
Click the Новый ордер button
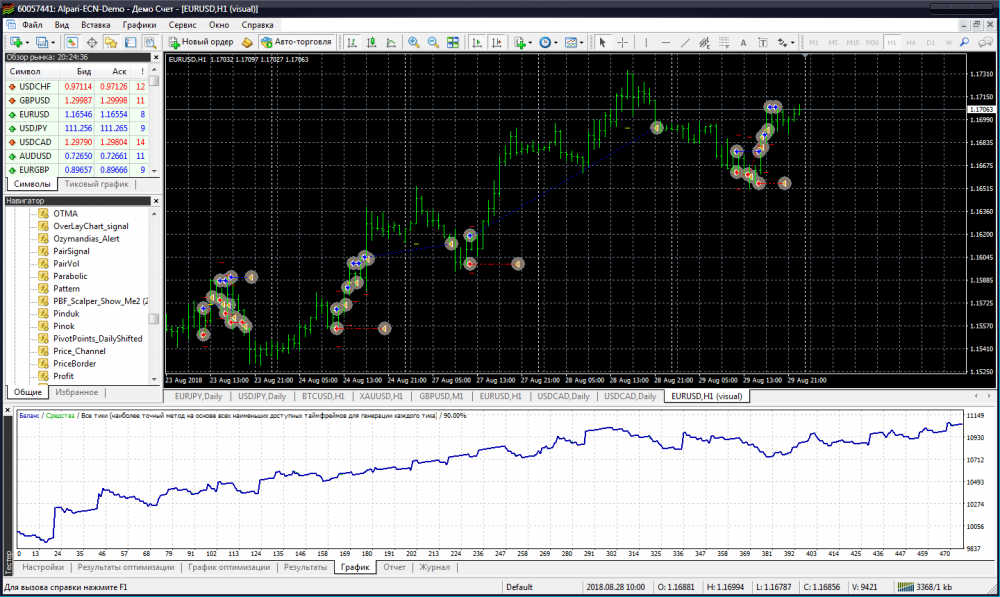point(201,42)
